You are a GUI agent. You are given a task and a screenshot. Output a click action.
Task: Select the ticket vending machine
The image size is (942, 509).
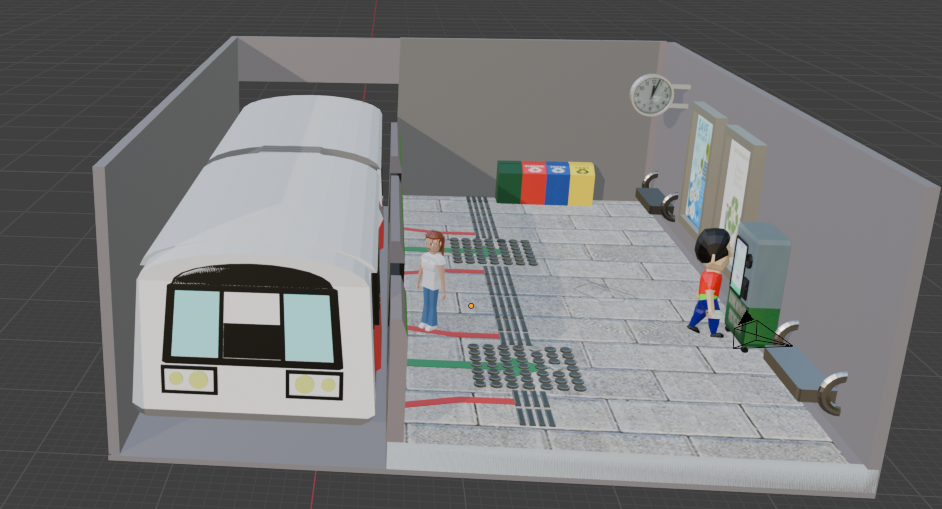763,271
